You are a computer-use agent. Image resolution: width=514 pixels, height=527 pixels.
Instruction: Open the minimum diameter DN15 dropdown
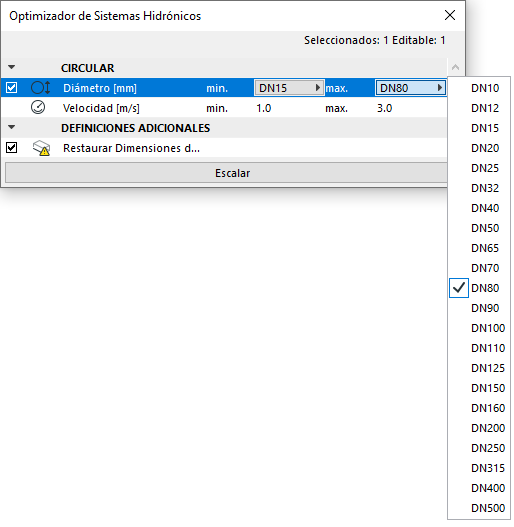pyautogui.click(x=289, y=88)
